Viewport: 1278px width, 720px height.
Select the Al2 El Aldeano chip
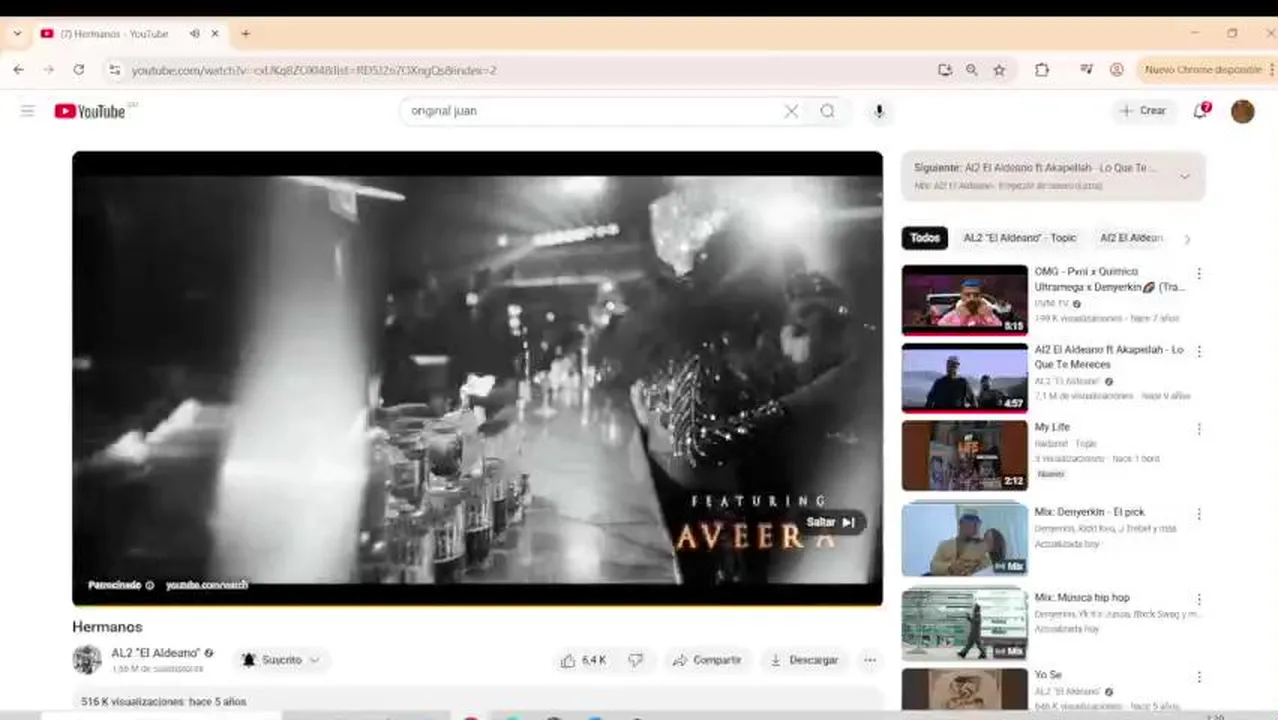point(1131,238)
